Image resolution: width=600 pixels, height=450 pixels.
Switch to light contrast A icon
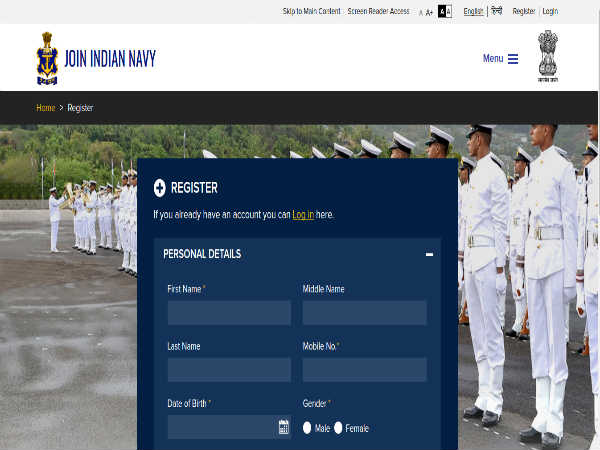pos(449,11)
